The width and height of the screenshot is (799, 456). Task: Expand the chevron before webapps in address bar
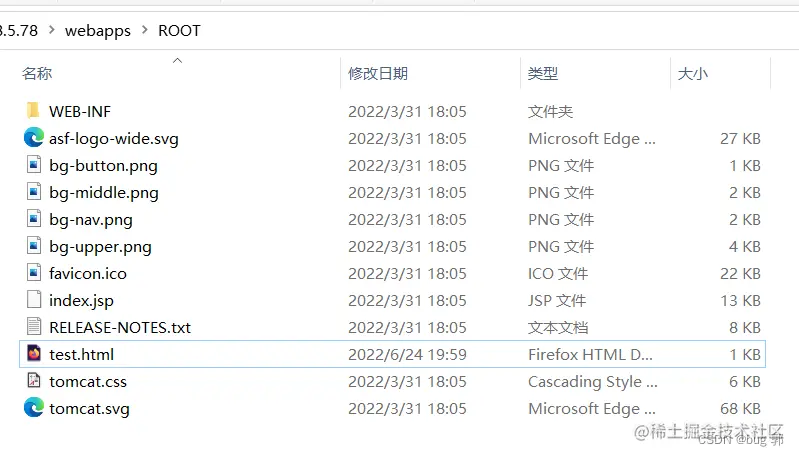point(51,30)
